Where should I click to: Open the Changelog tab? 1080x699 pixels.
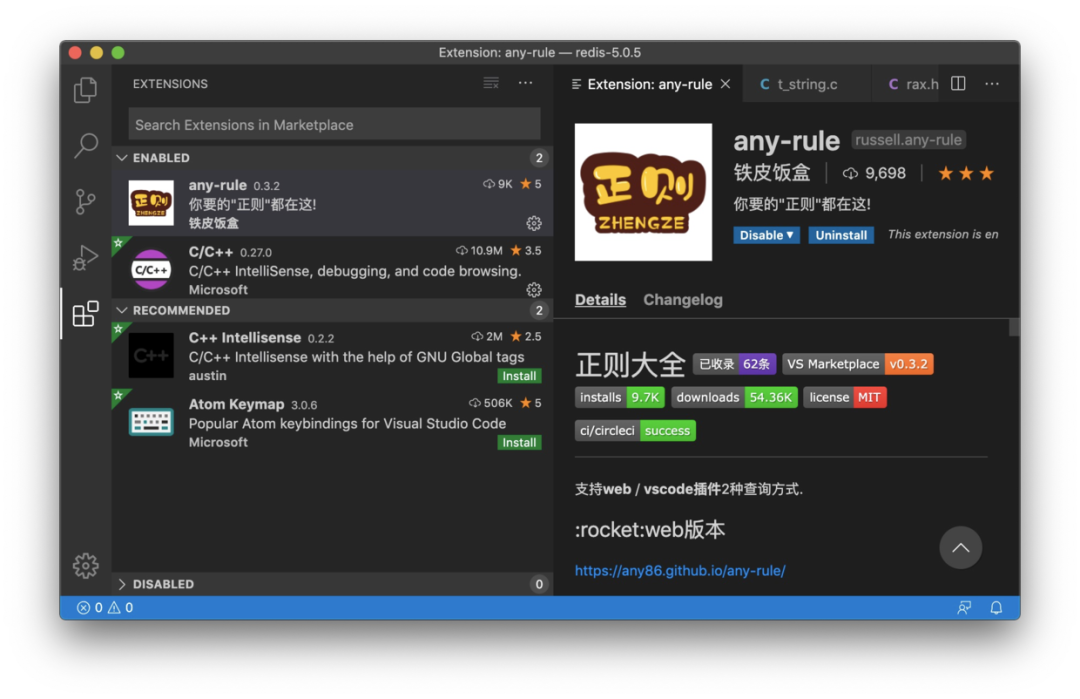pos(682,300)
